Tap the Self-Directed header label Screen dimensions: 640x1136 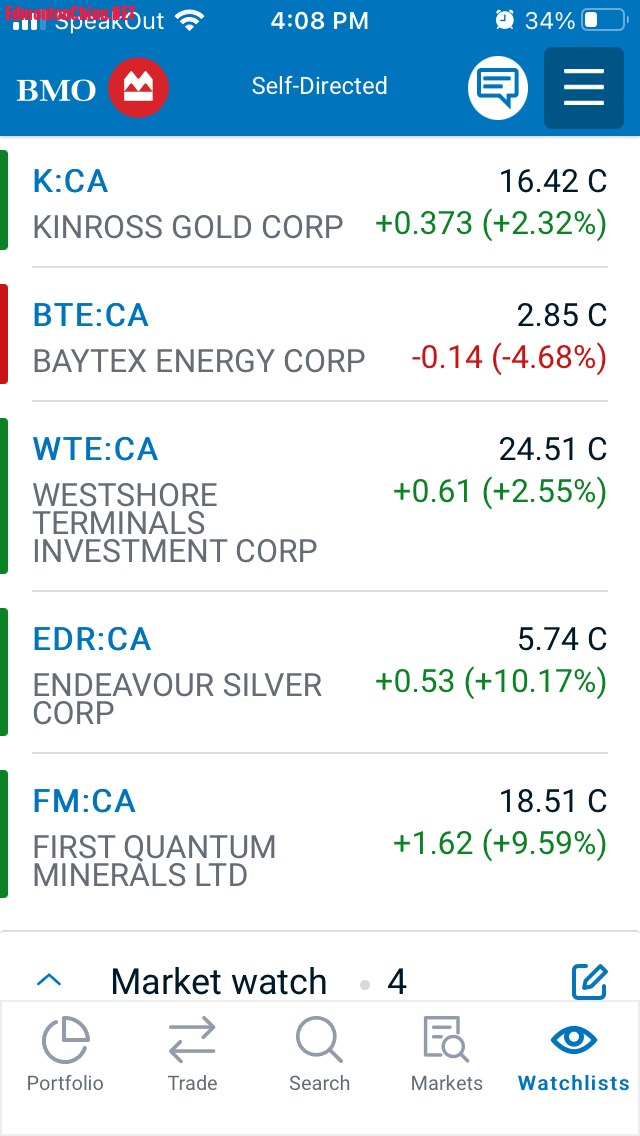(x=319, y=86)
